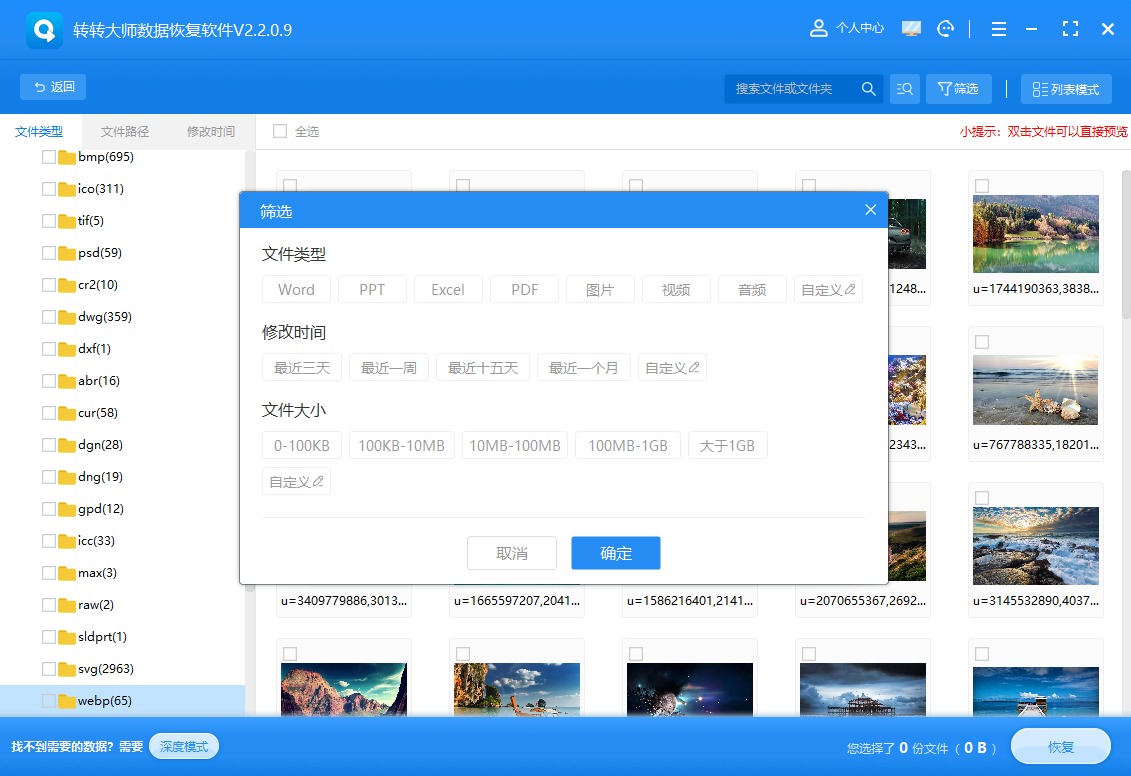The height and width of the screenshot is (776, 1131).
Task: Open the hamburger menu in the title bar
Action: click(x=998, y=28)
